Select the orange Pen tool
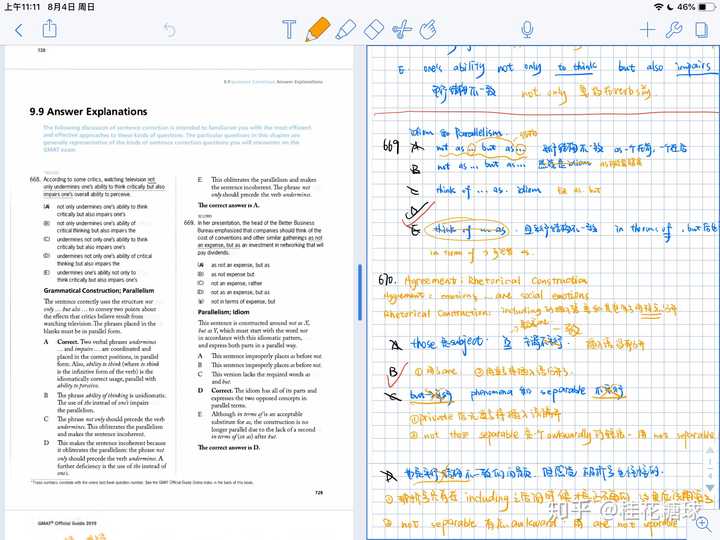The image size is (720, 540). [x=317, y=29]
